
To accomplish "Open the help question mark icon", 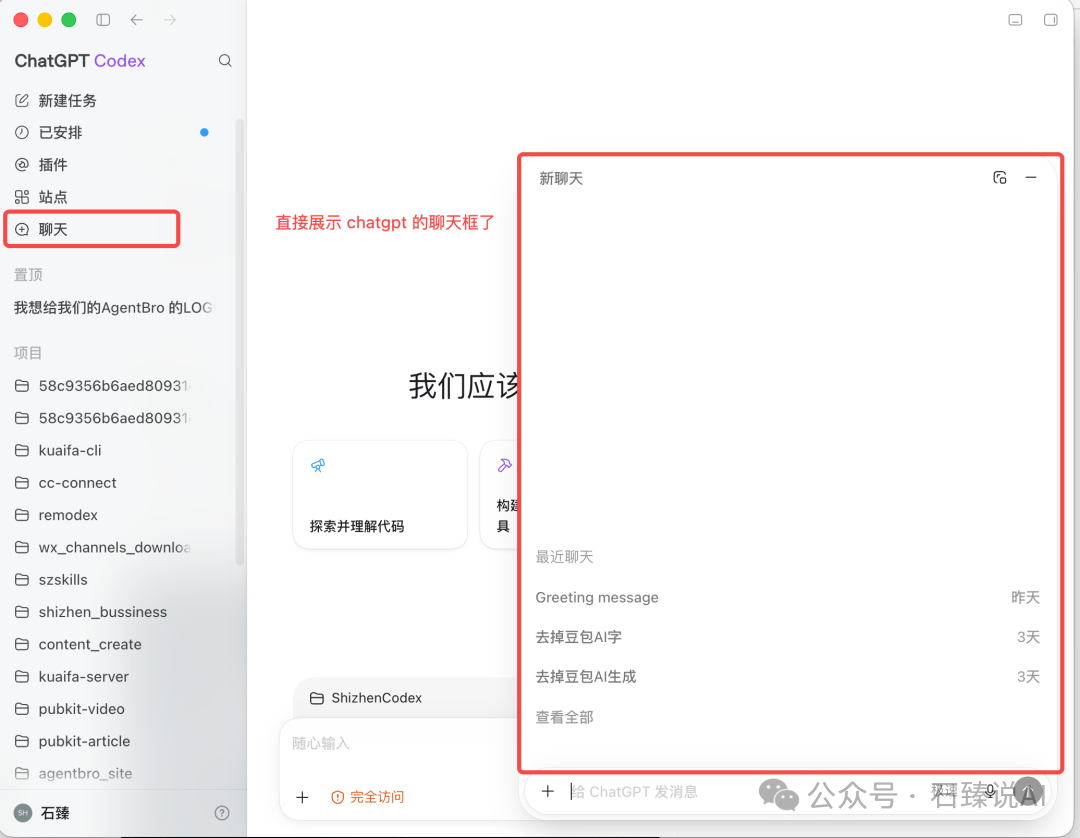I will click(222, 813).
